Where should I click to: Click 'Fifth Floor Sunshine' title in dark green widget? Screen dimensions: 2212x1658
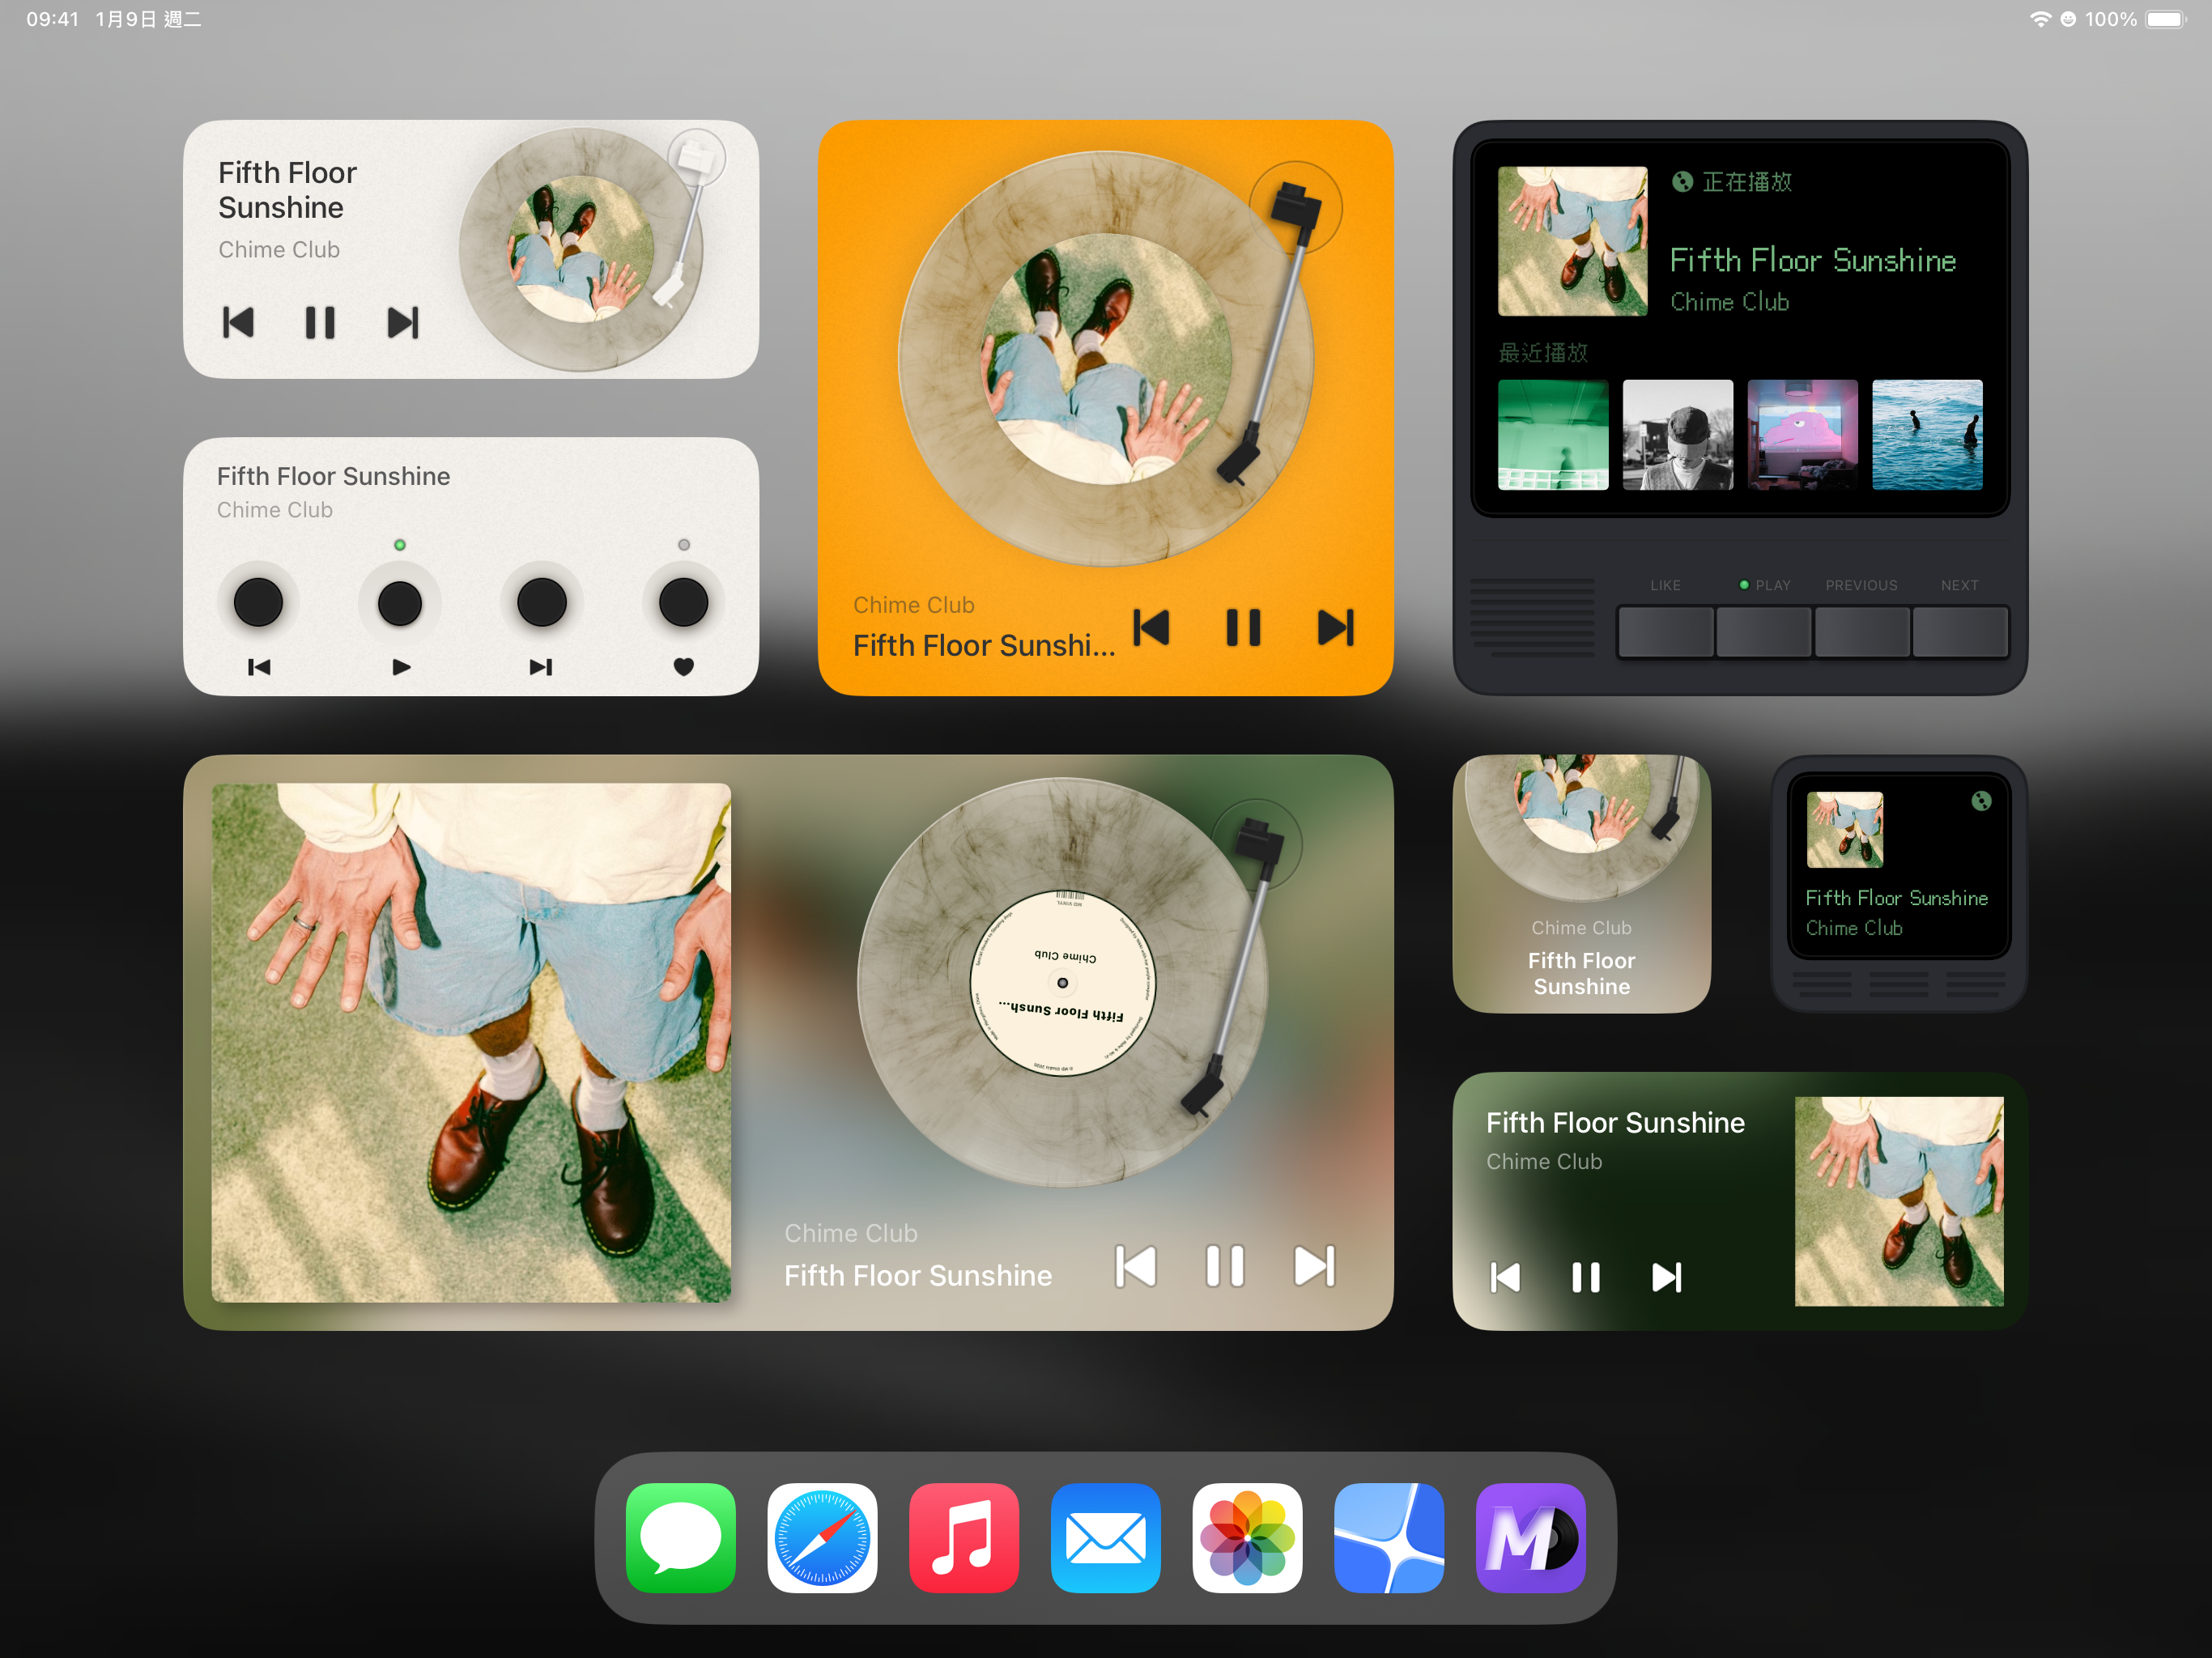click(1615, 1122)
